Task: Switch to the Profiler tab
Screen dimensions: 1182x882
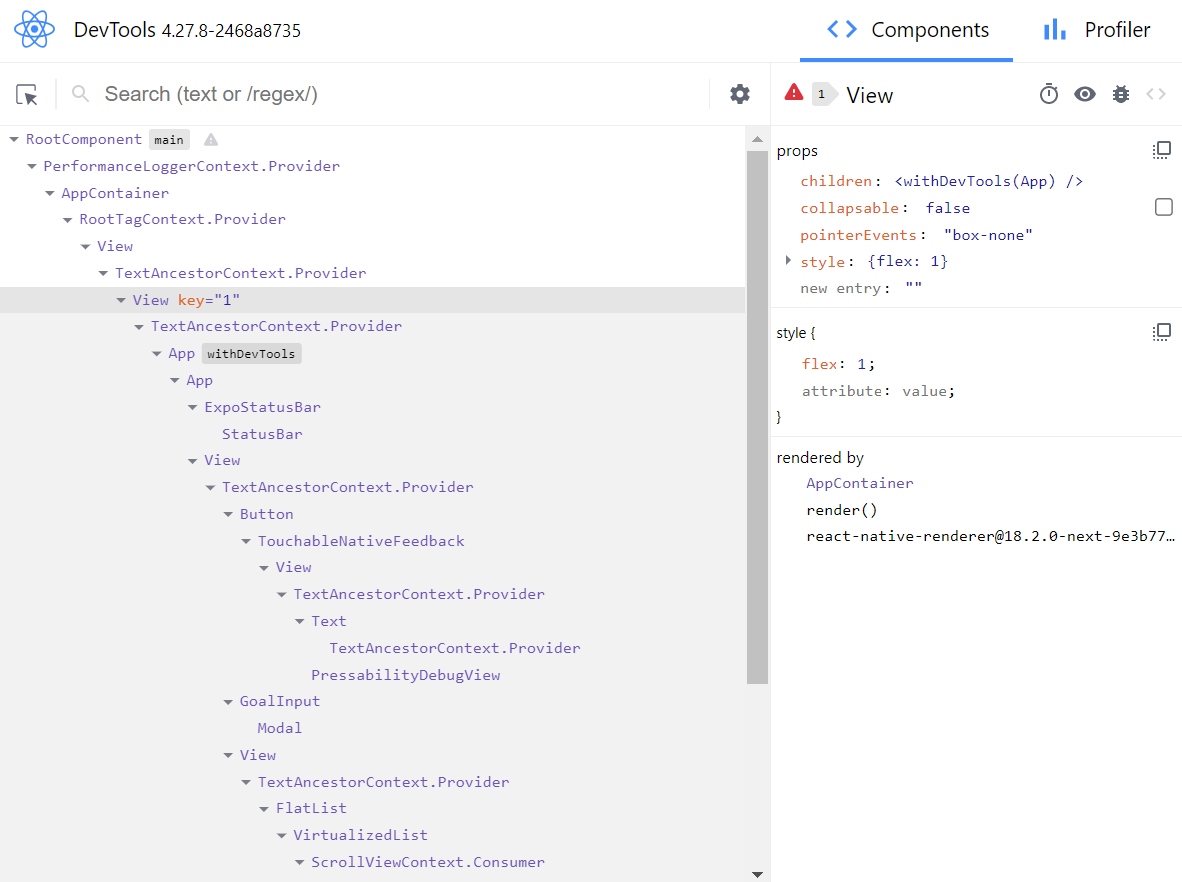Action: [x=1098, y=30]
